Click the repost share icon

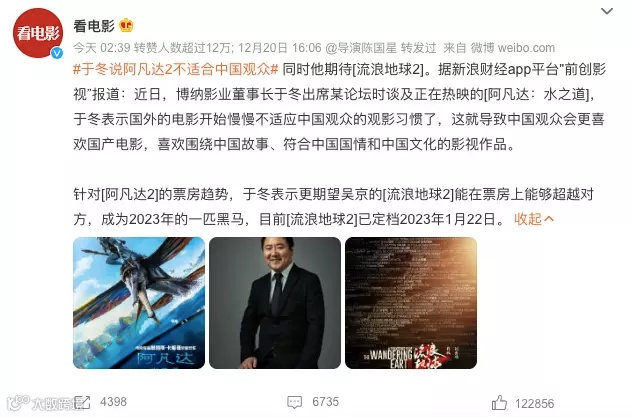click(83, 402)
